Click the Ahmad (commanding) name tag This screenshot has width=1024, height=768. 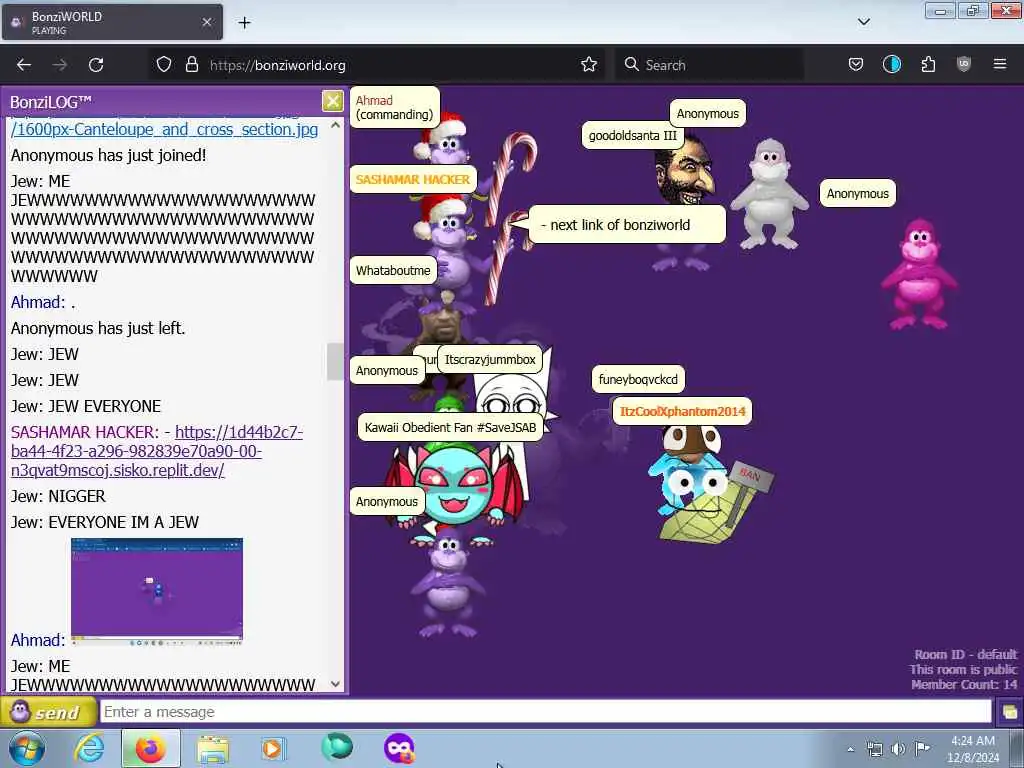click(394, 107)
